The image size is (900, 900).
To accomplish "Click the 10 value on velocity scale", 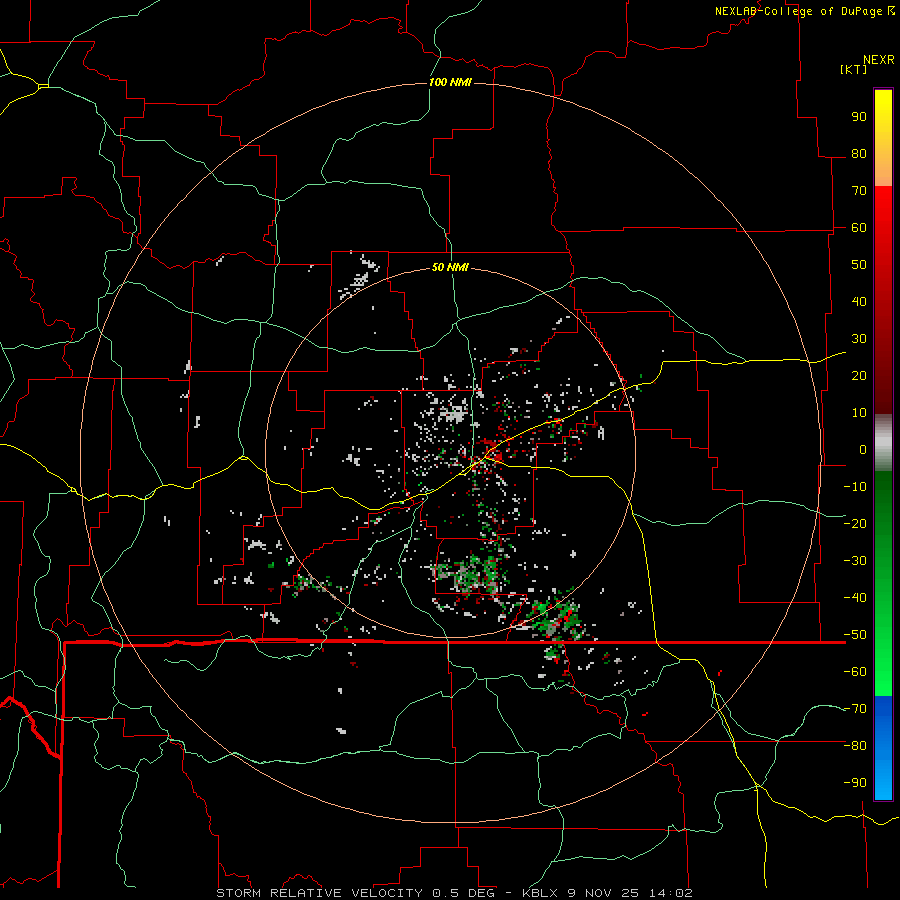I will [859, 413].
